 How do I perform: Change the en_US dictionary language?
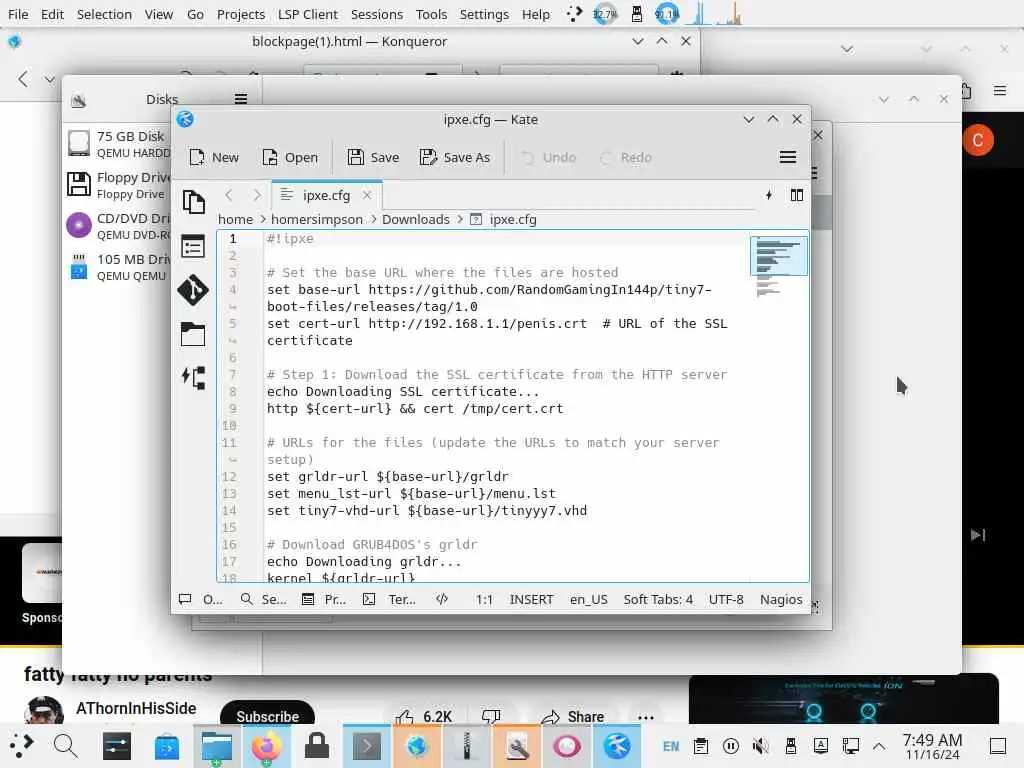[x=588, y=599]
